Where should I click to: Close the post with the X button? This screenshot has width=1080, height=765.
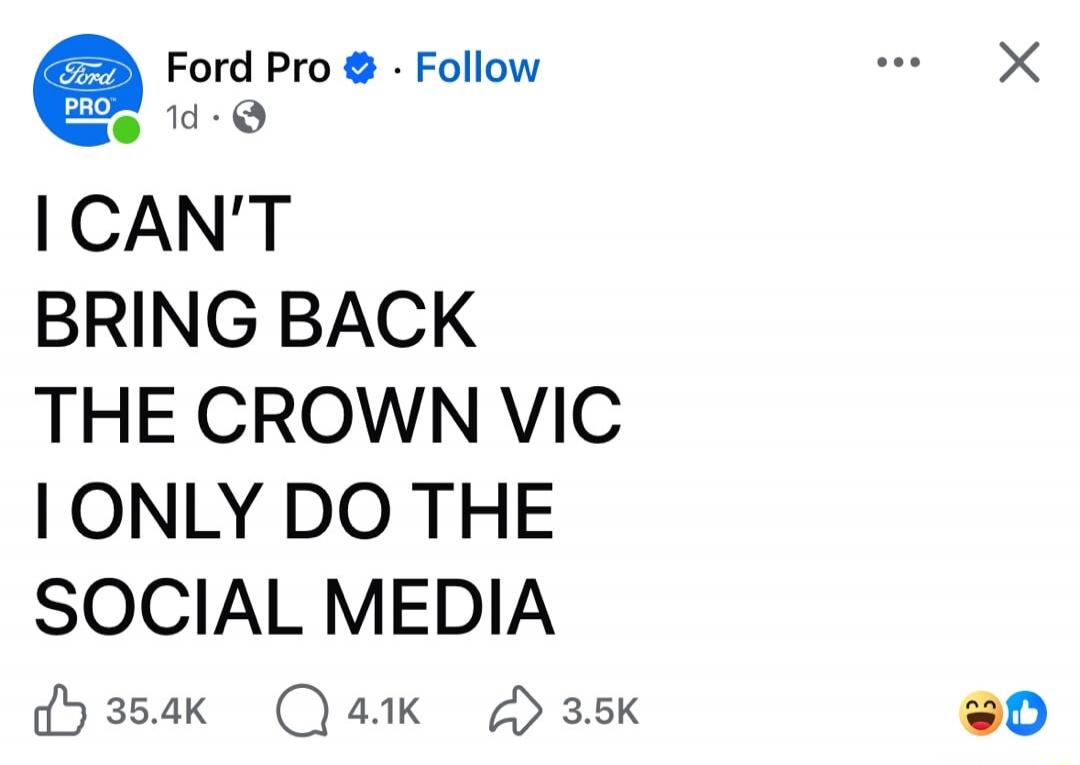coord(1019,60)
